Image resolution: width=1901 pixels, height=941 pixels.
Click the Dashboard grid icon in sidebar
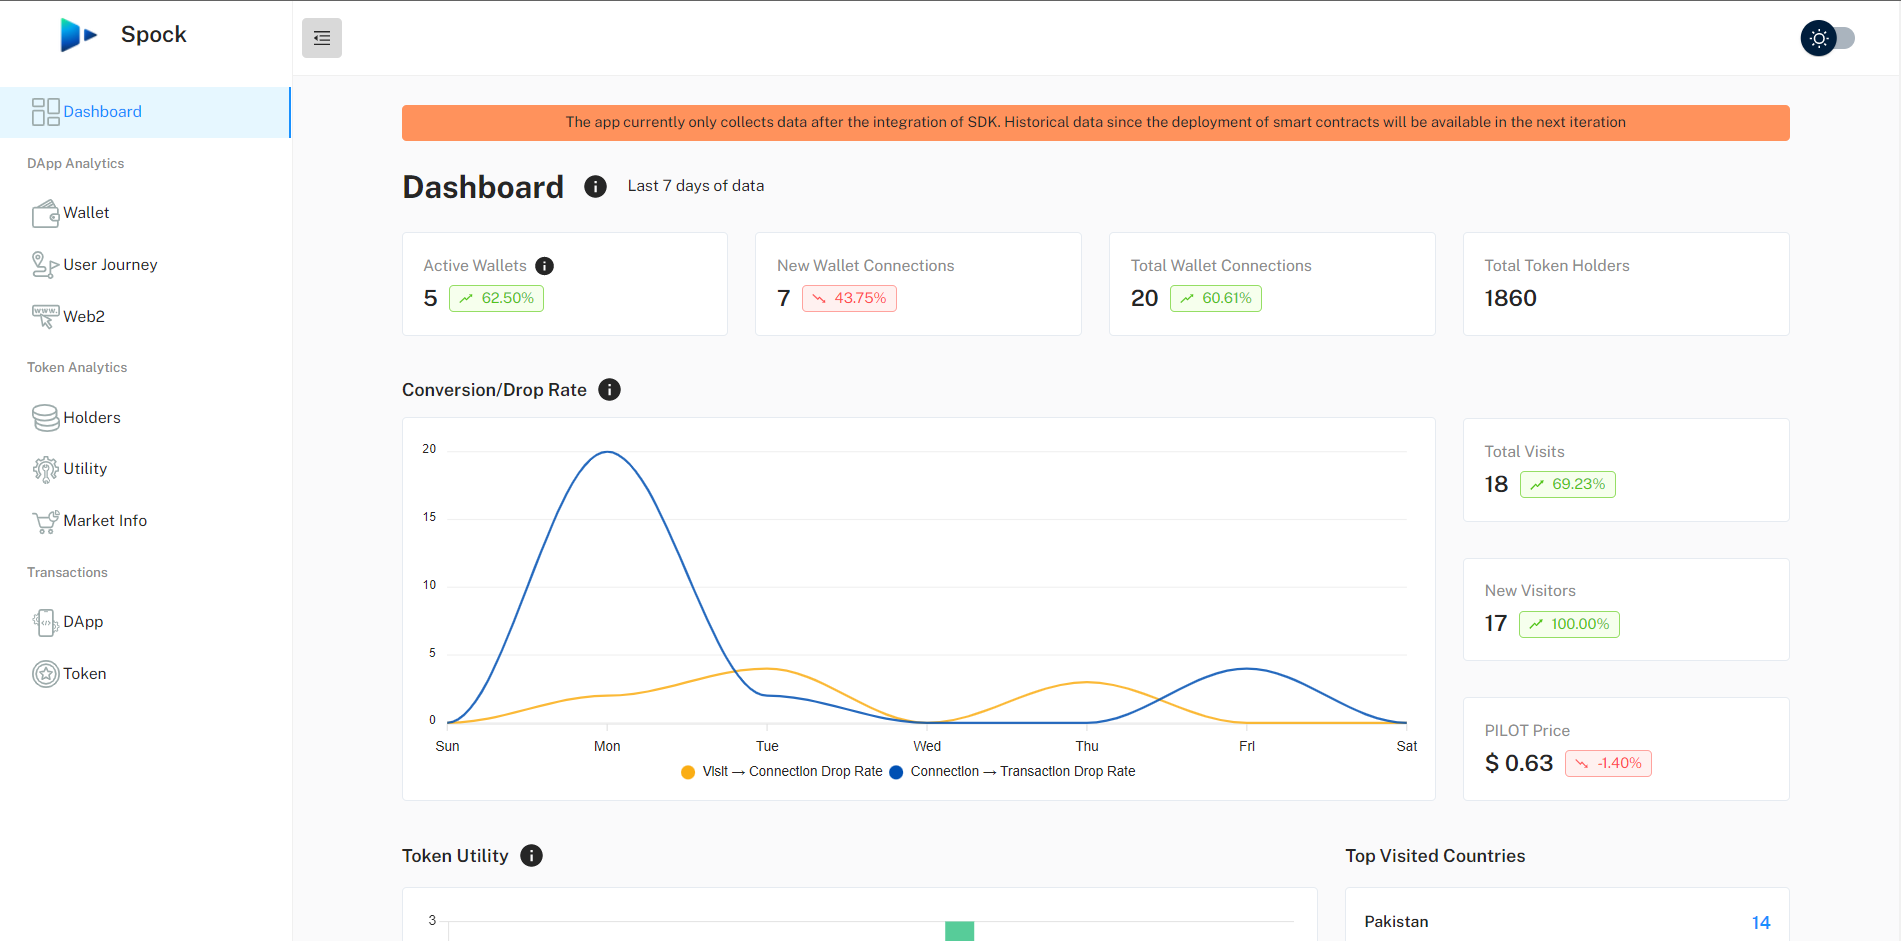click(45, 112)
